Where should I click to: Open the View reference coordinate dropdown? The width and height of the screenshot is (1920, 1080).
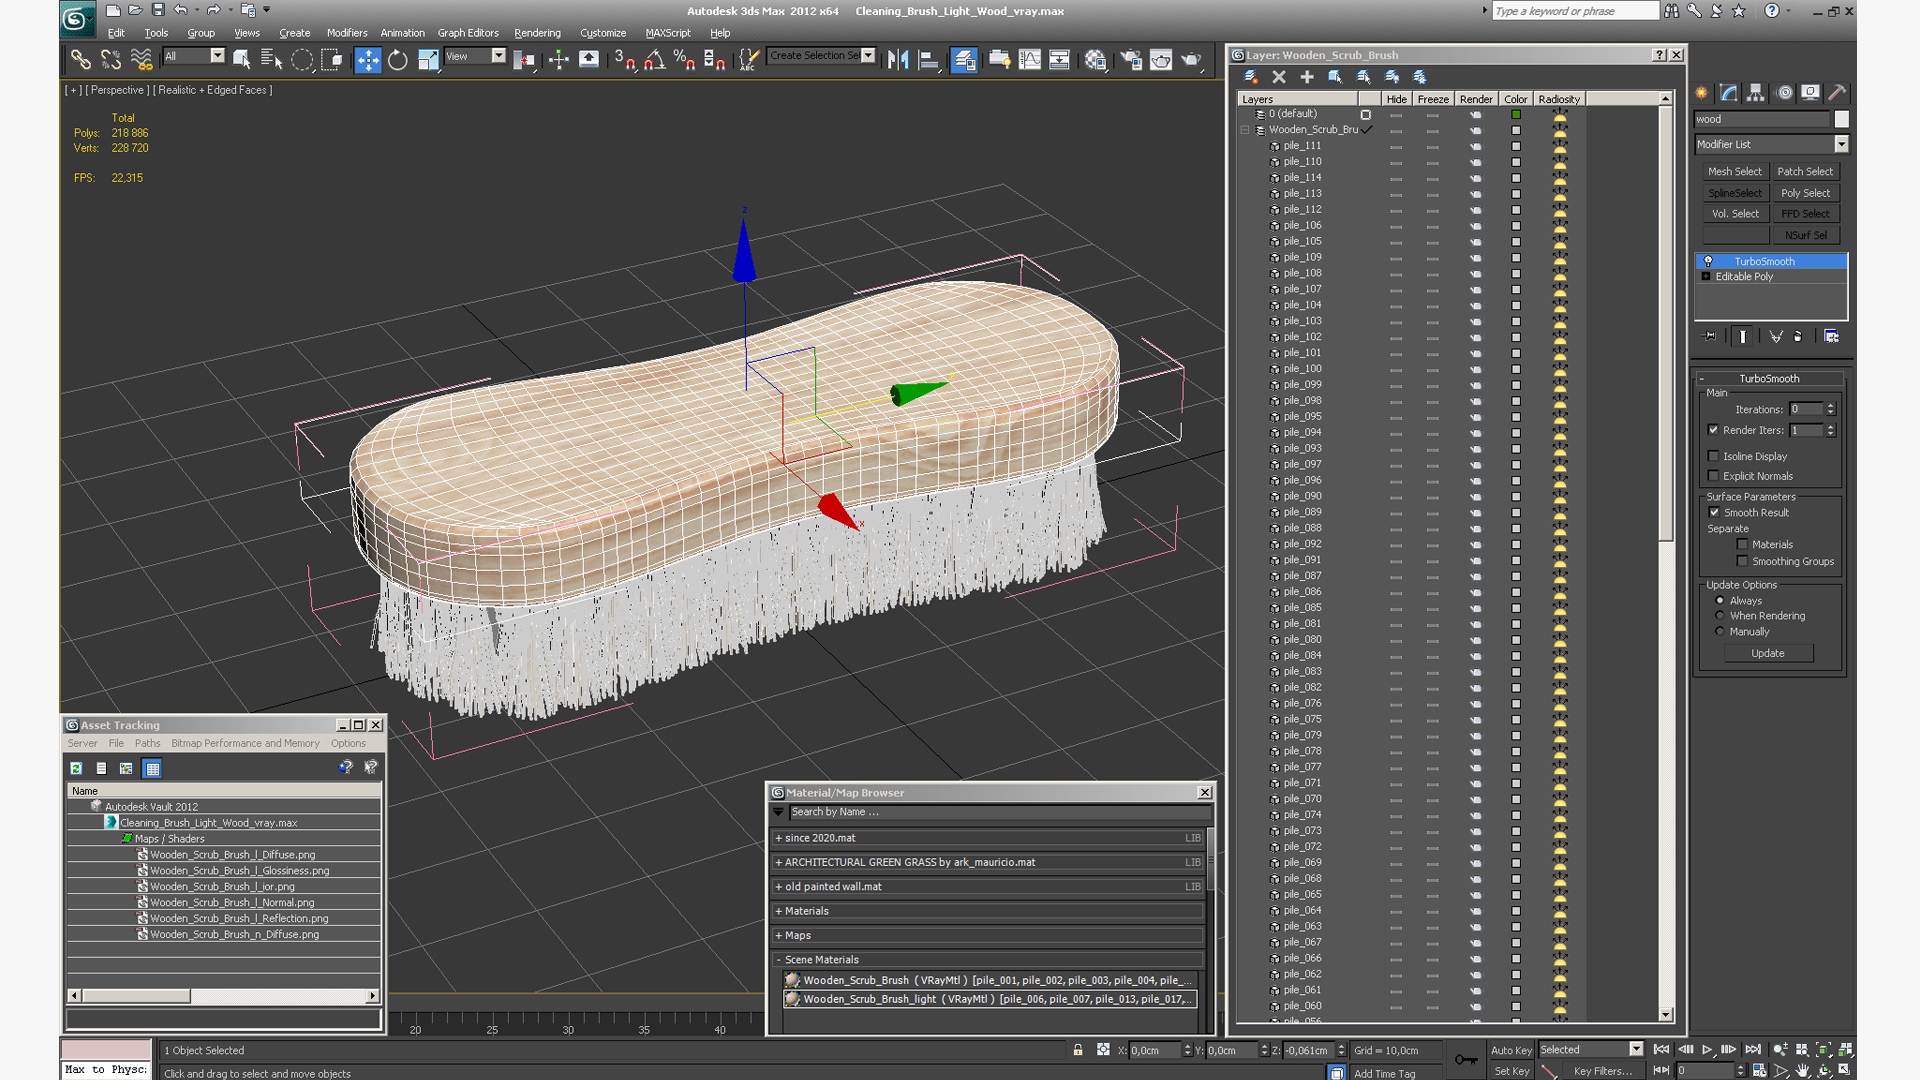[x=498, y=56]
